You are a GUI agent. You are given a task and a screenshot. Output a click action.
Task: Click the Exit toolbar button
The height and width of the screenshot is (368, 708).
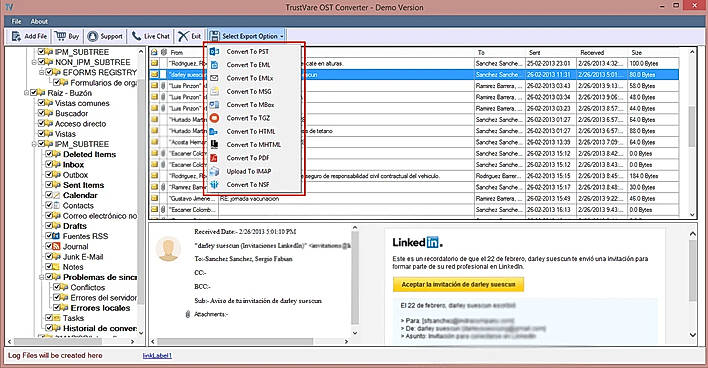click(189, 36)
